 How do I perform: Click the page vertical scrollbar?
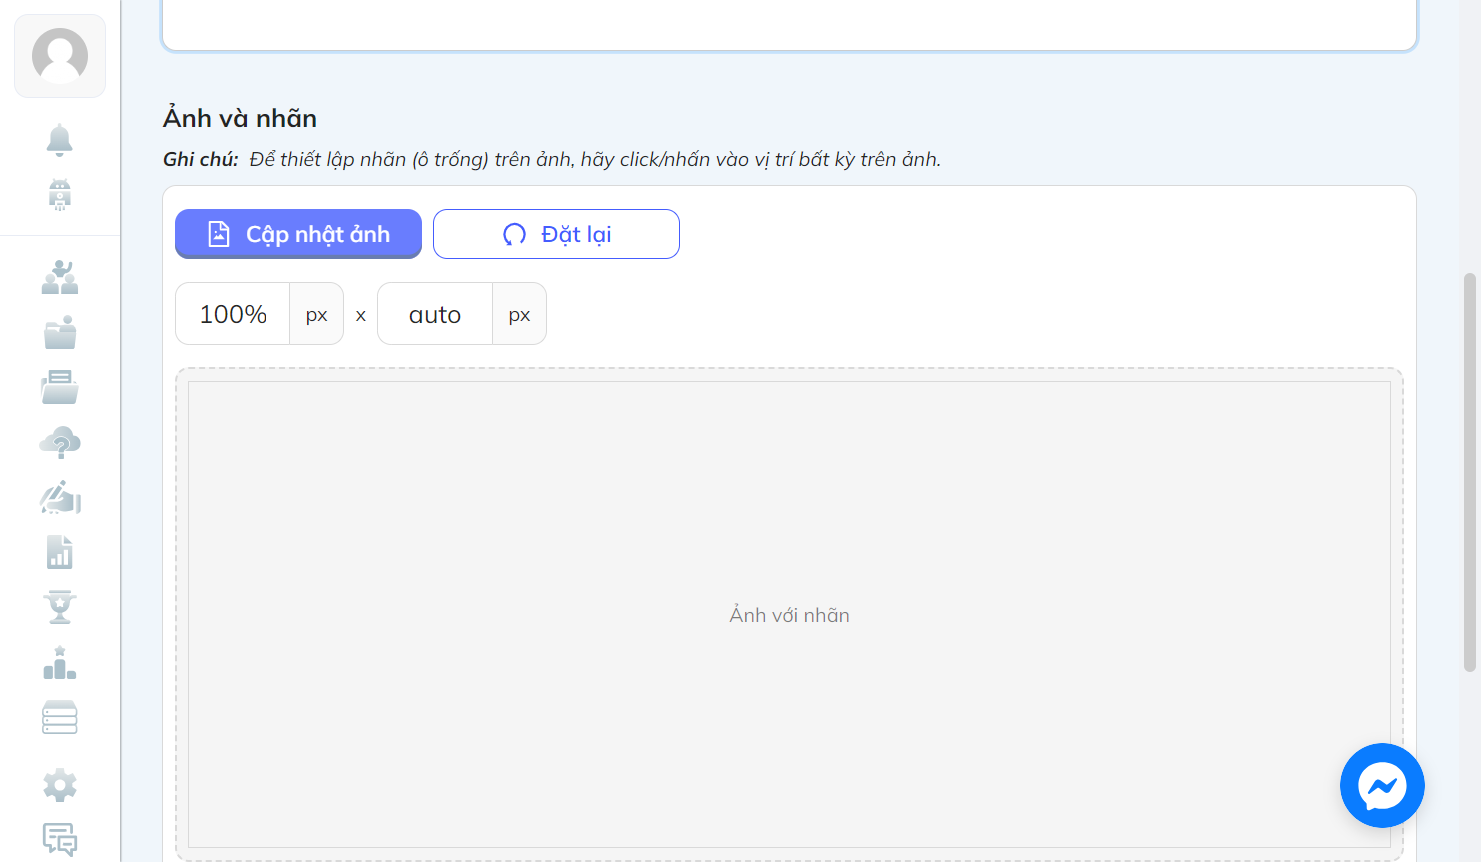tap(1470, 470)
